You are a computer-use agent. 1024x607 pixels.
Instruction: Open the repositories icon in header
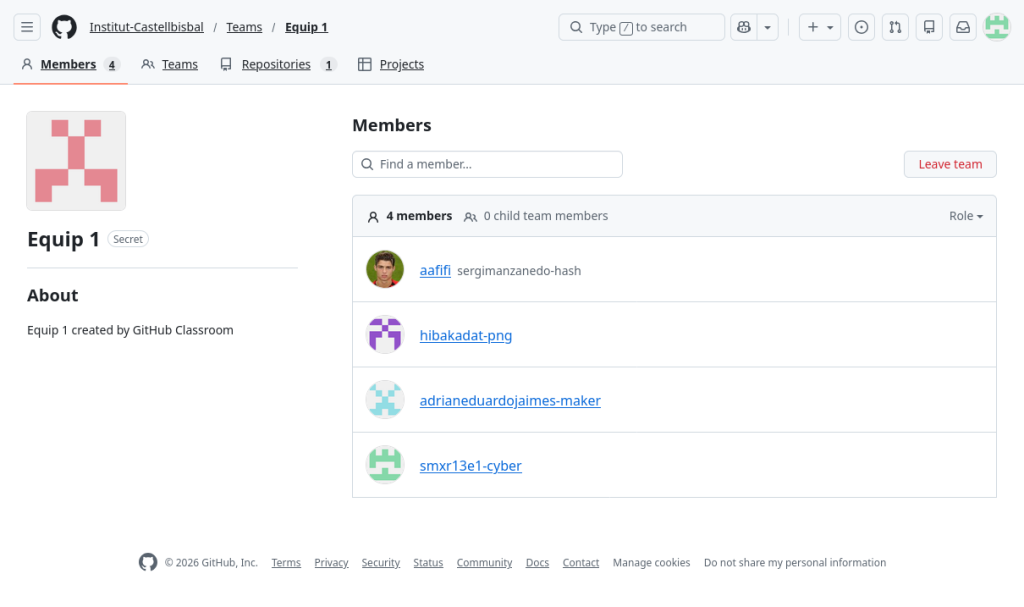929,27
